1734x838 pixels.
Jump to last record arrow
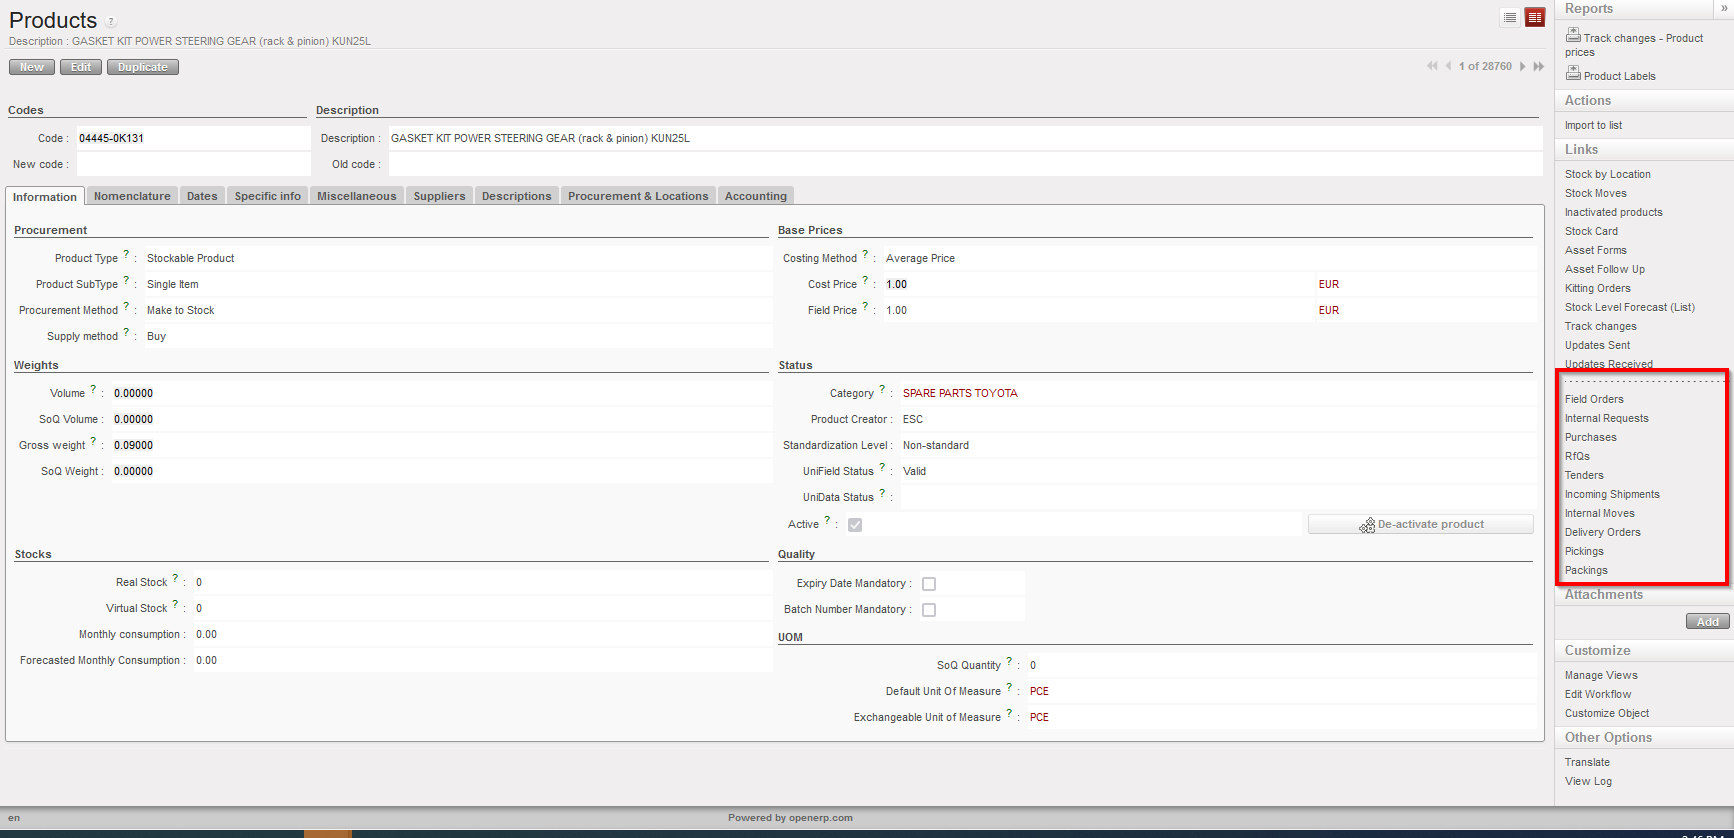(x=1539, y=66)
